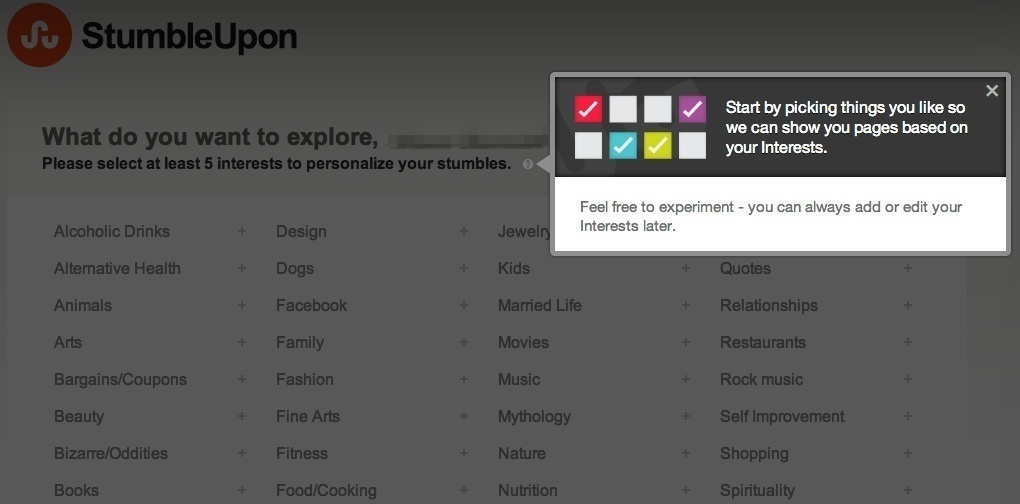This screenshot has height=504, width=1020.
Task: Choose the Shopping interest label
Action: click(754, 454)
